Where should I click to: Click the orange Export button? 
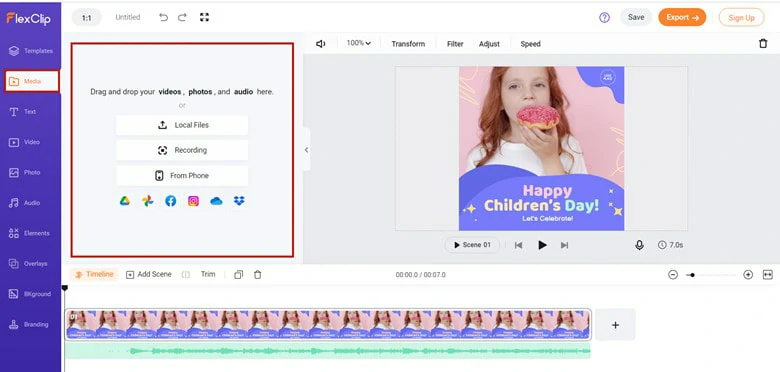point(682,17)
